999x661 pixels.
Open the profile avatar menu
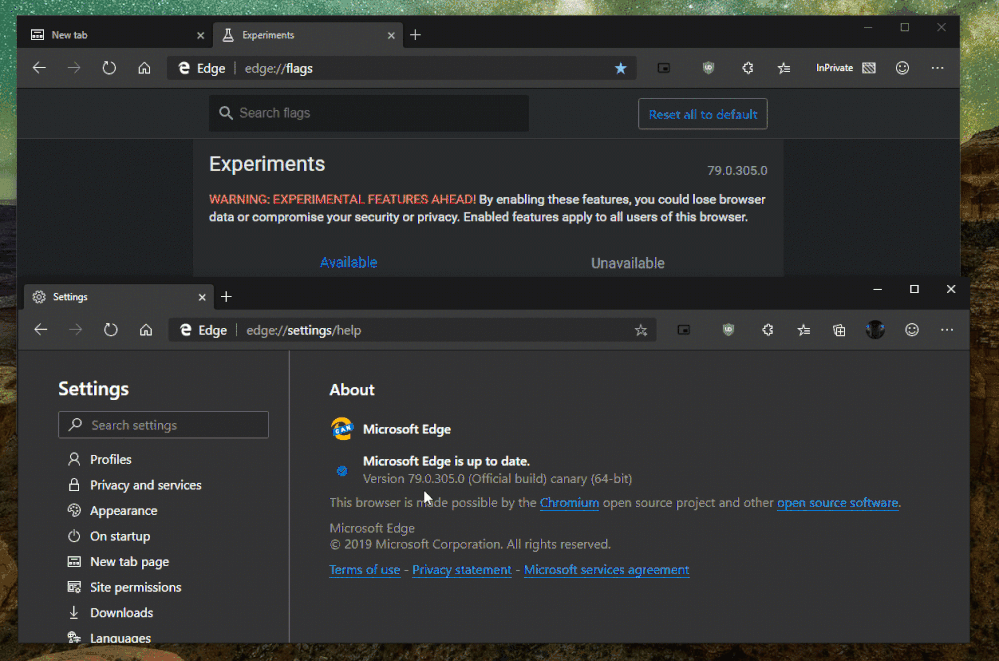tap(875, 330)
